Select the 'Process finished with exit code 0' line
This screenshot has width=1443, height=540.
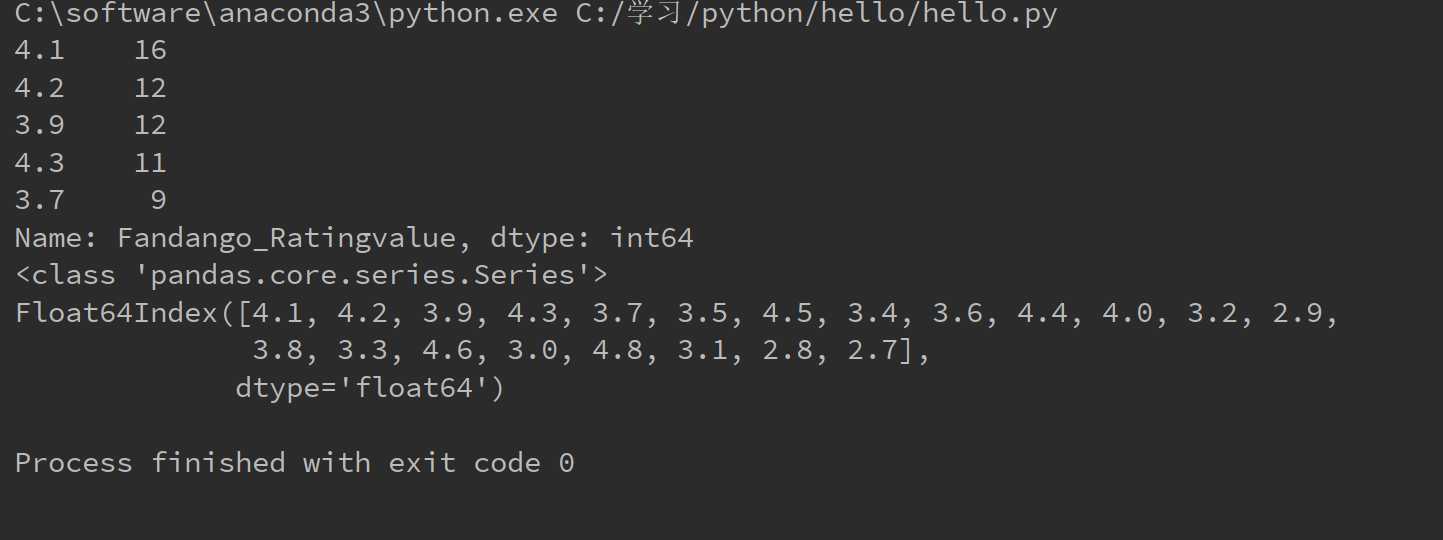(294, 463)
